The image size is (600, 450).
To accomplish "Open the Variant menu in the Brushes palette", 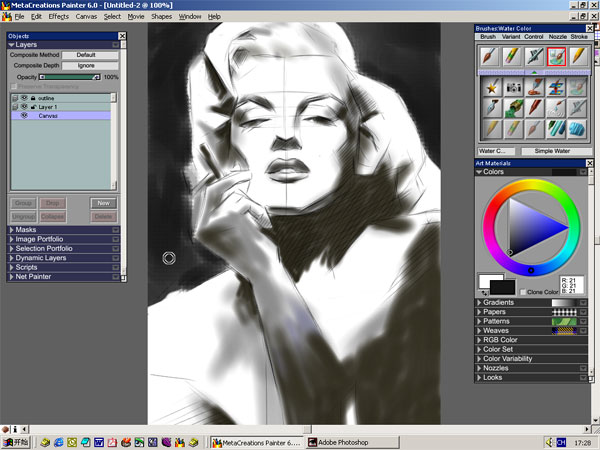I will click(x=511, y=37).
